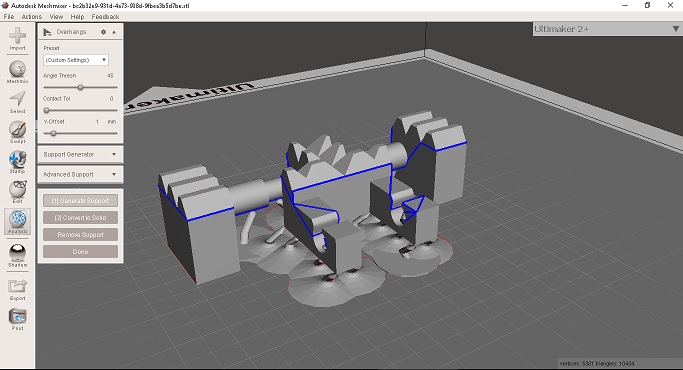Open the Feedback menu
This screenshot has height=370, width=683.
105,17
